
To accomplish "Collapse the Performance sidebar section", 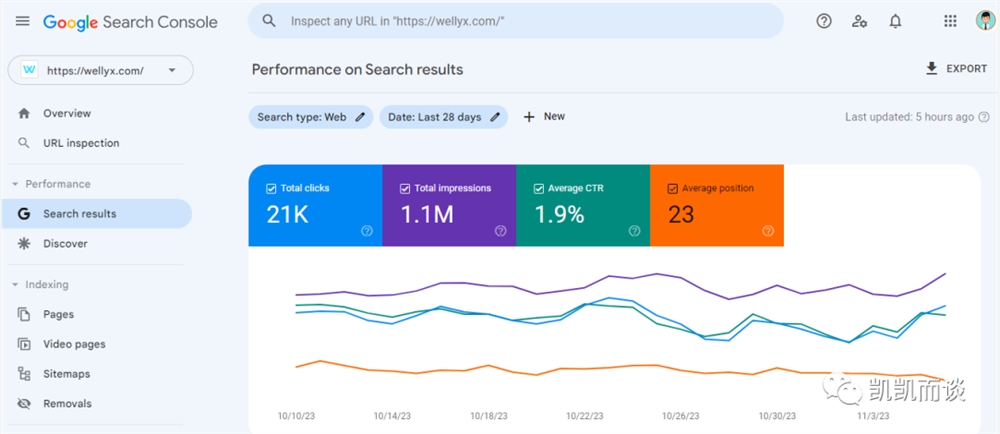I will click(15, 184).
